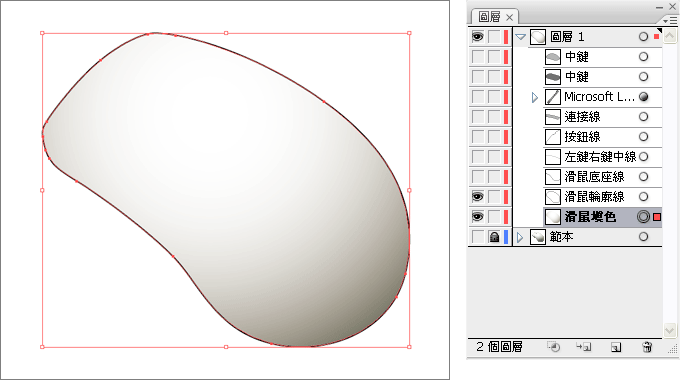Image resolution: width=680 pixels, height=380 pixels.
Task: Hide 滑鼠填色 using its eye icon
Action: (x=477, y=216)
